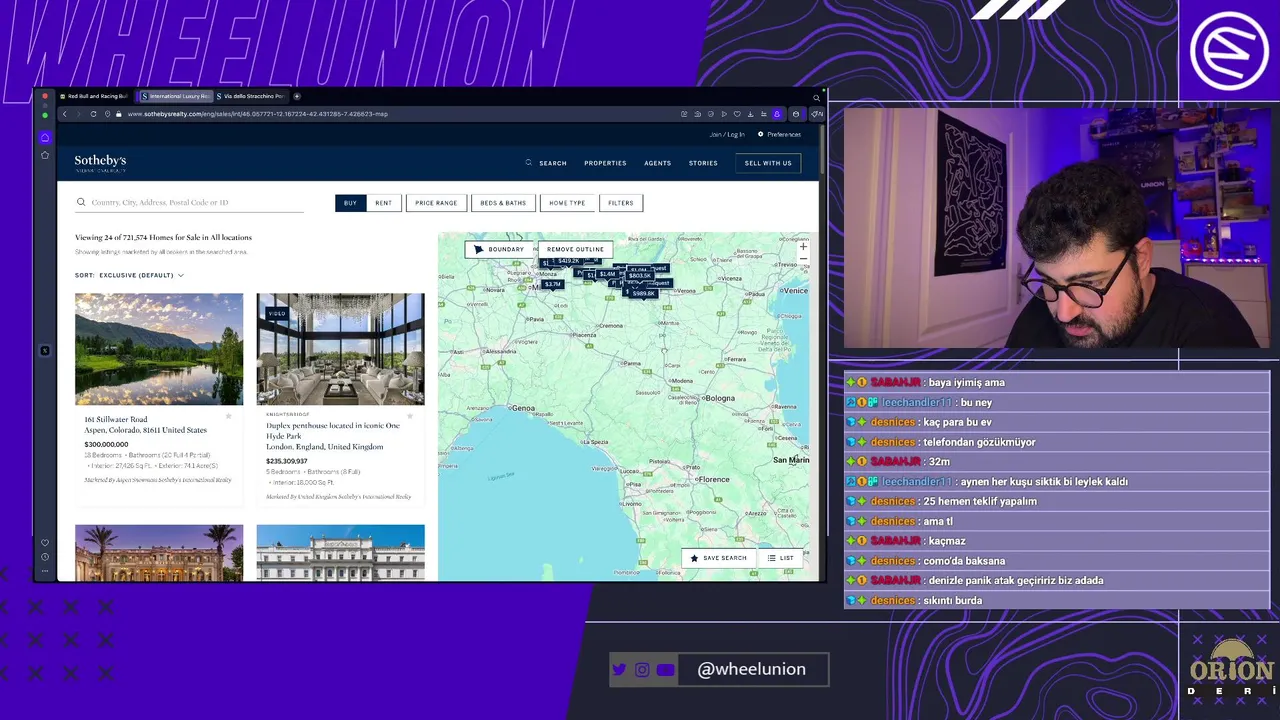Zoom out the map with minus

tap(802, 259)
